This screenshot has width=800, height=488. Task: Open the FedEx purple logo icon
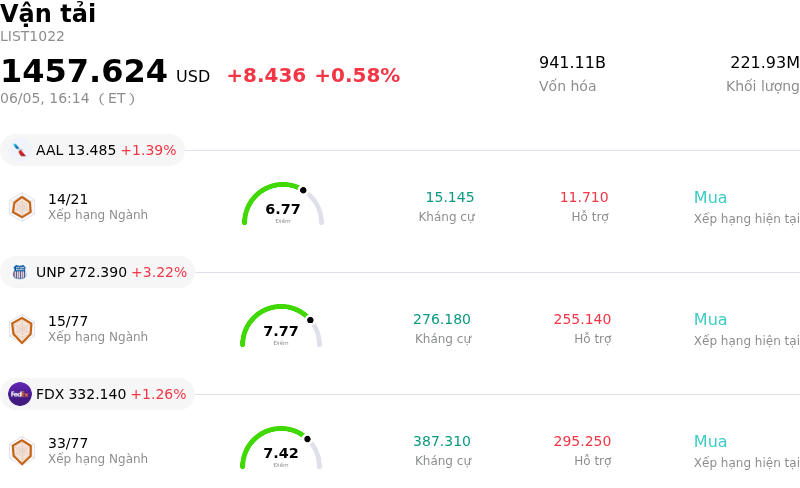[x=20, y=394]
